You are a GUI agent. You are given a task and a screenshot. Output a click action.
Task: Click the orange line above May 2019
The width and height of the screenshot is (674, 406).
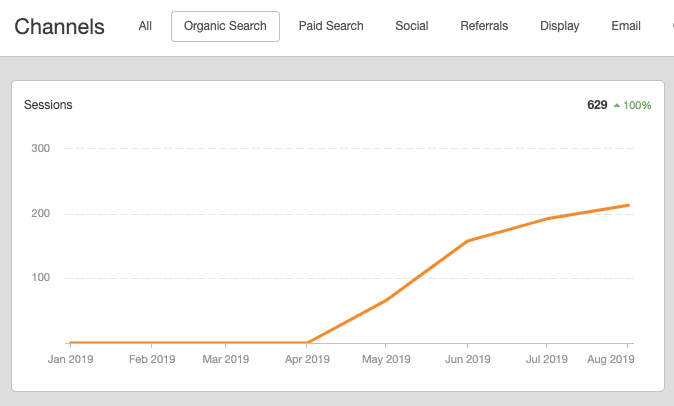point(387,300)
